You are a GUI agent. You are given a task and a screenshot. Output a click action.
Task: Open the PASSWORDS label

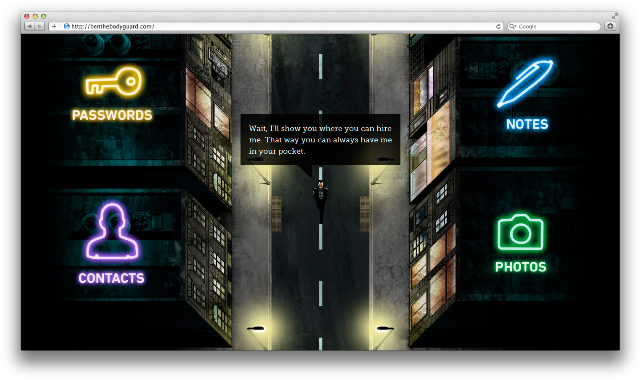pos(112,116)
